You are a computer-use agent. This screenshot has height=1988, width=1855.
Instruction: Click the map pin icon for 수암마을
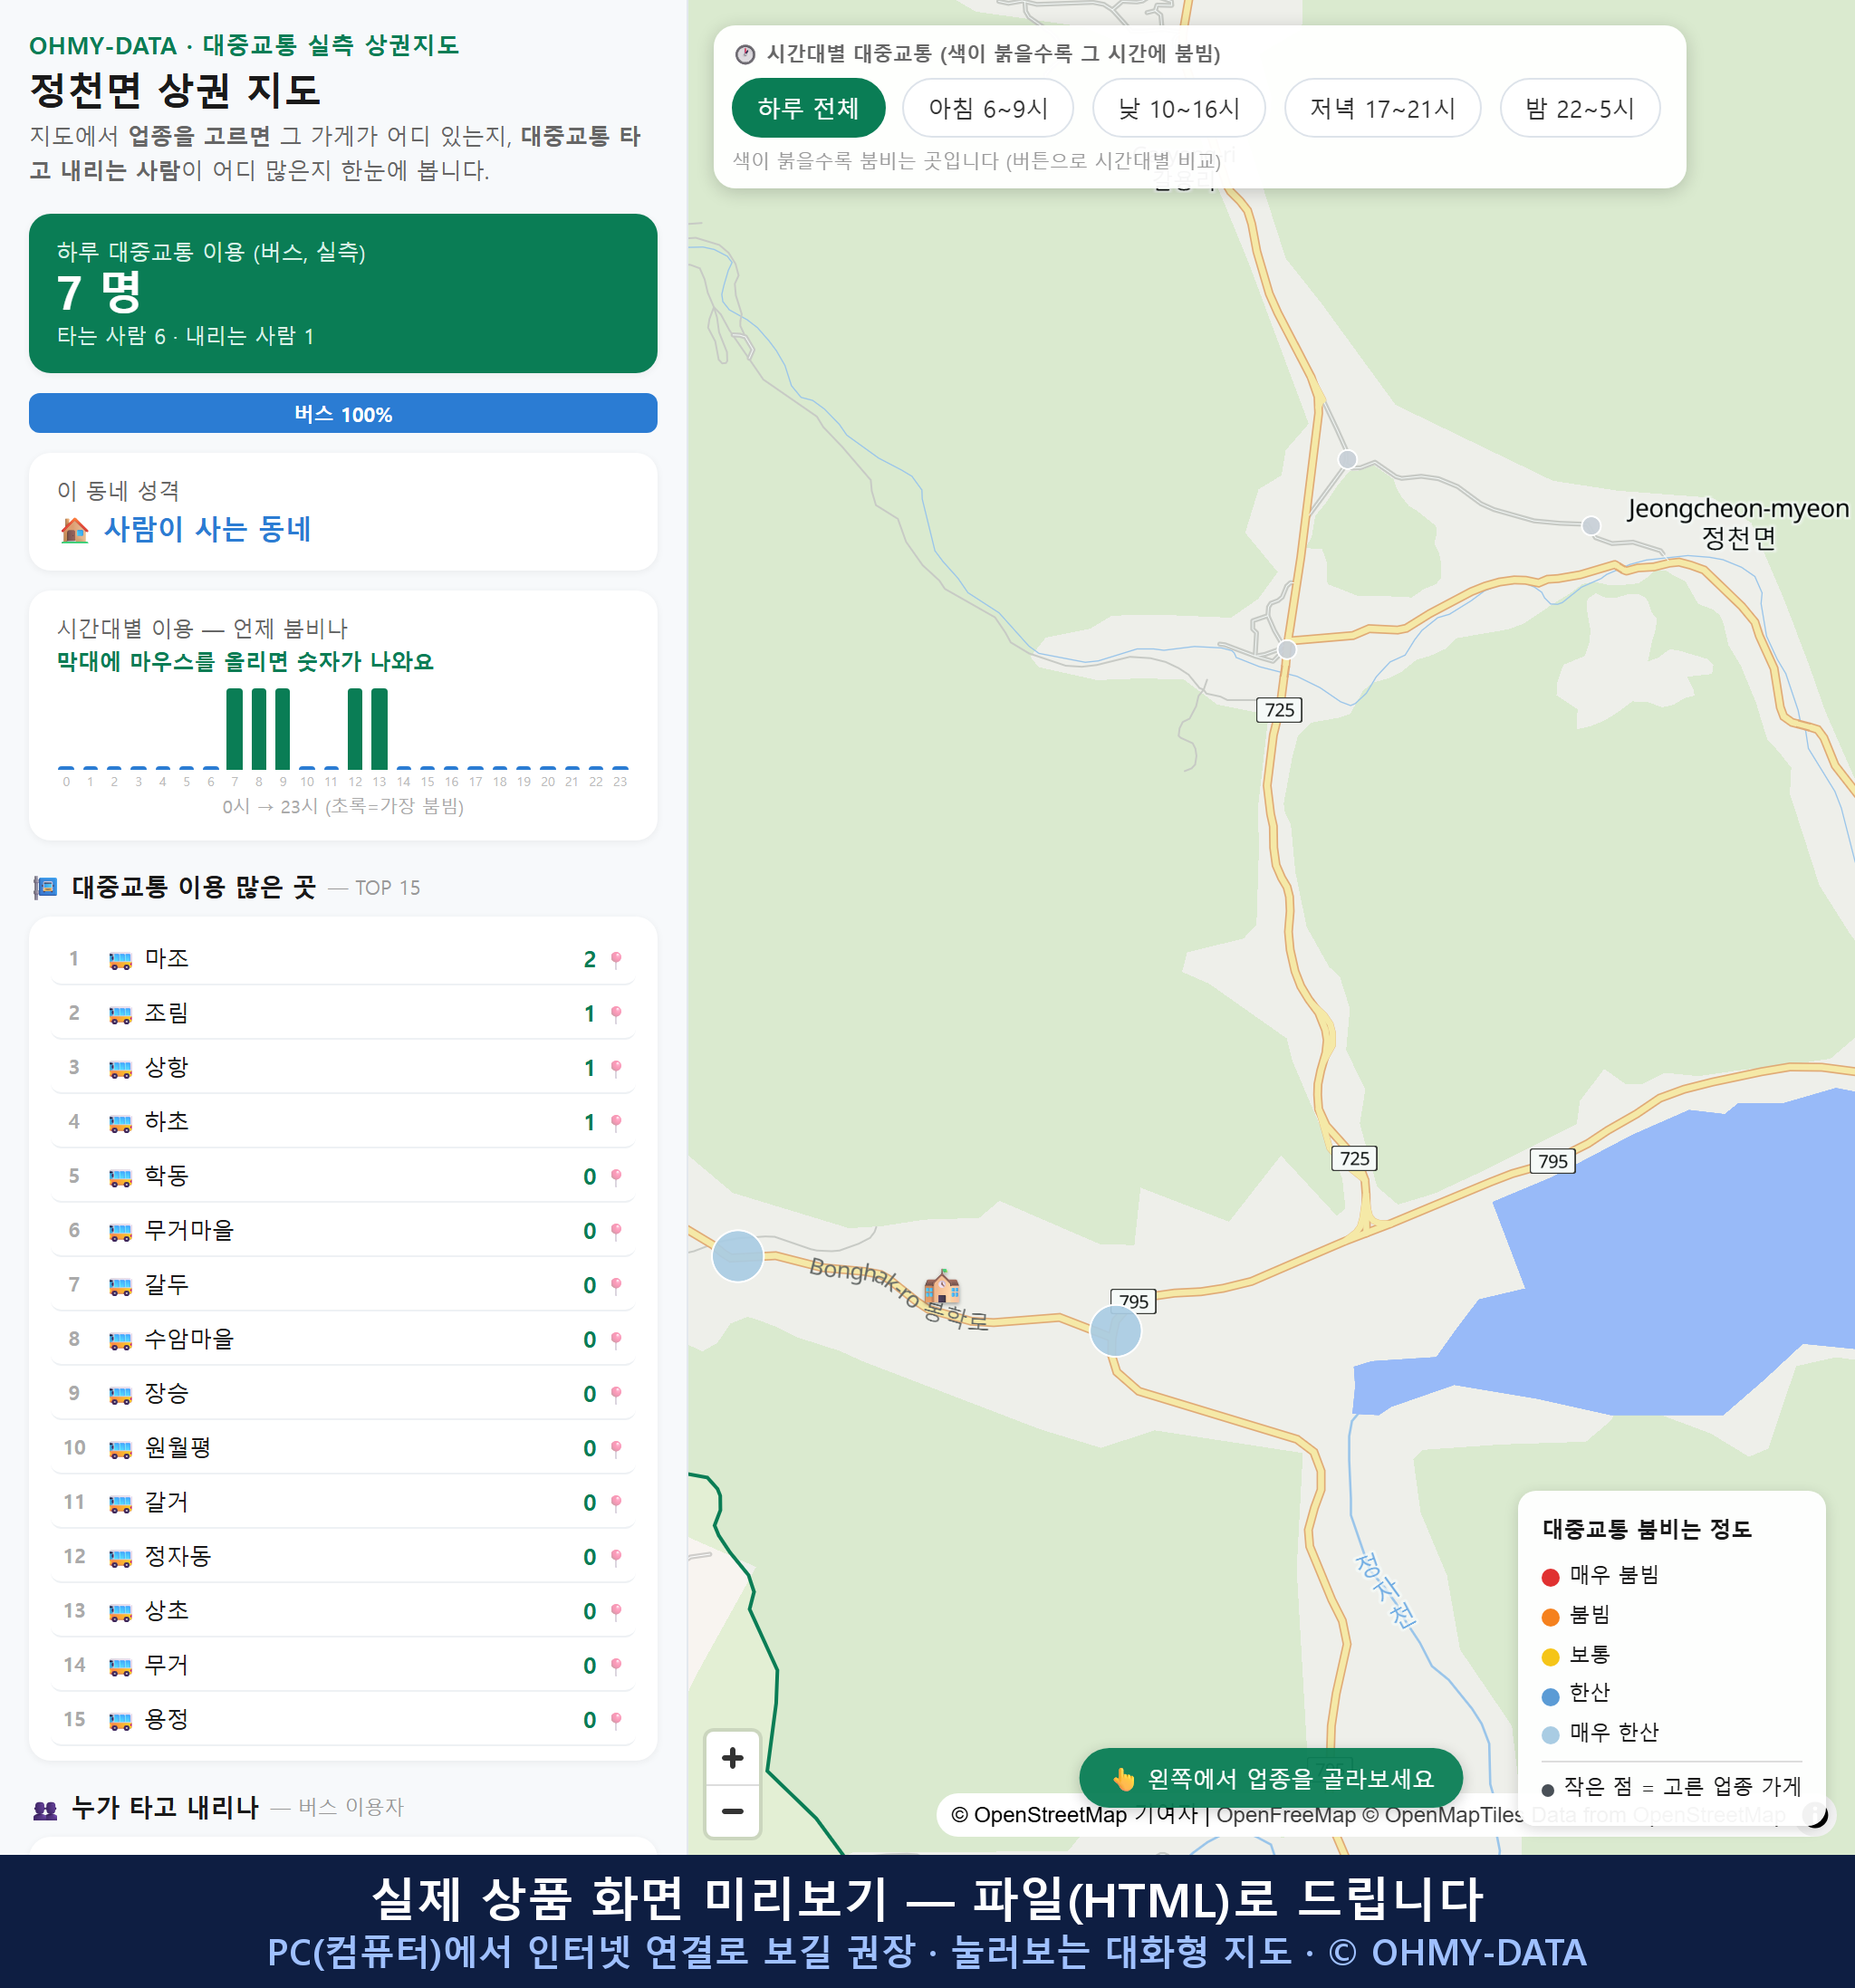pyautogui.click(x=616, y=1340)
